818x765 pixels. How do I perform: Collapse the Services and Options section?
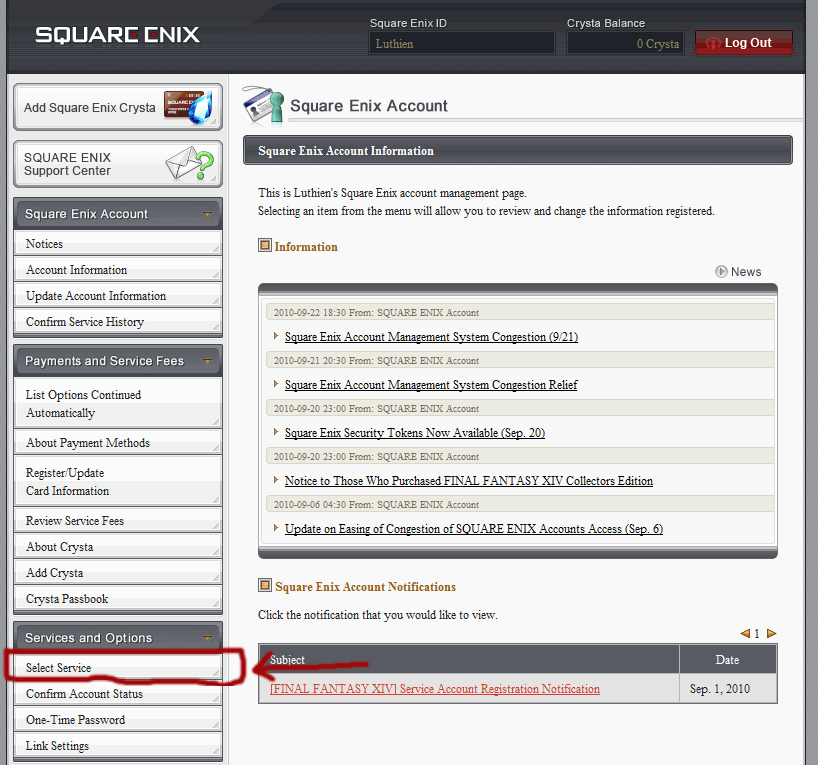pos(207,638)
